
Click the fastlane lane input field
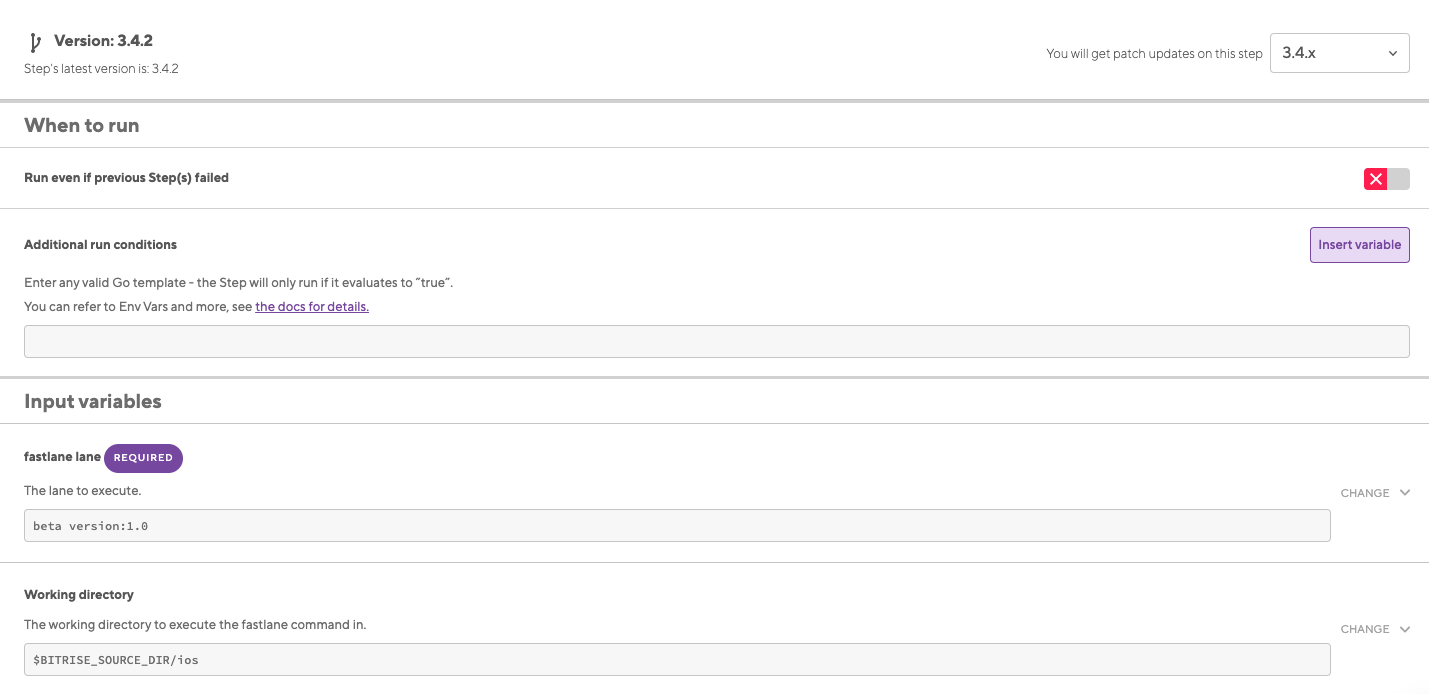pos(677,526)
